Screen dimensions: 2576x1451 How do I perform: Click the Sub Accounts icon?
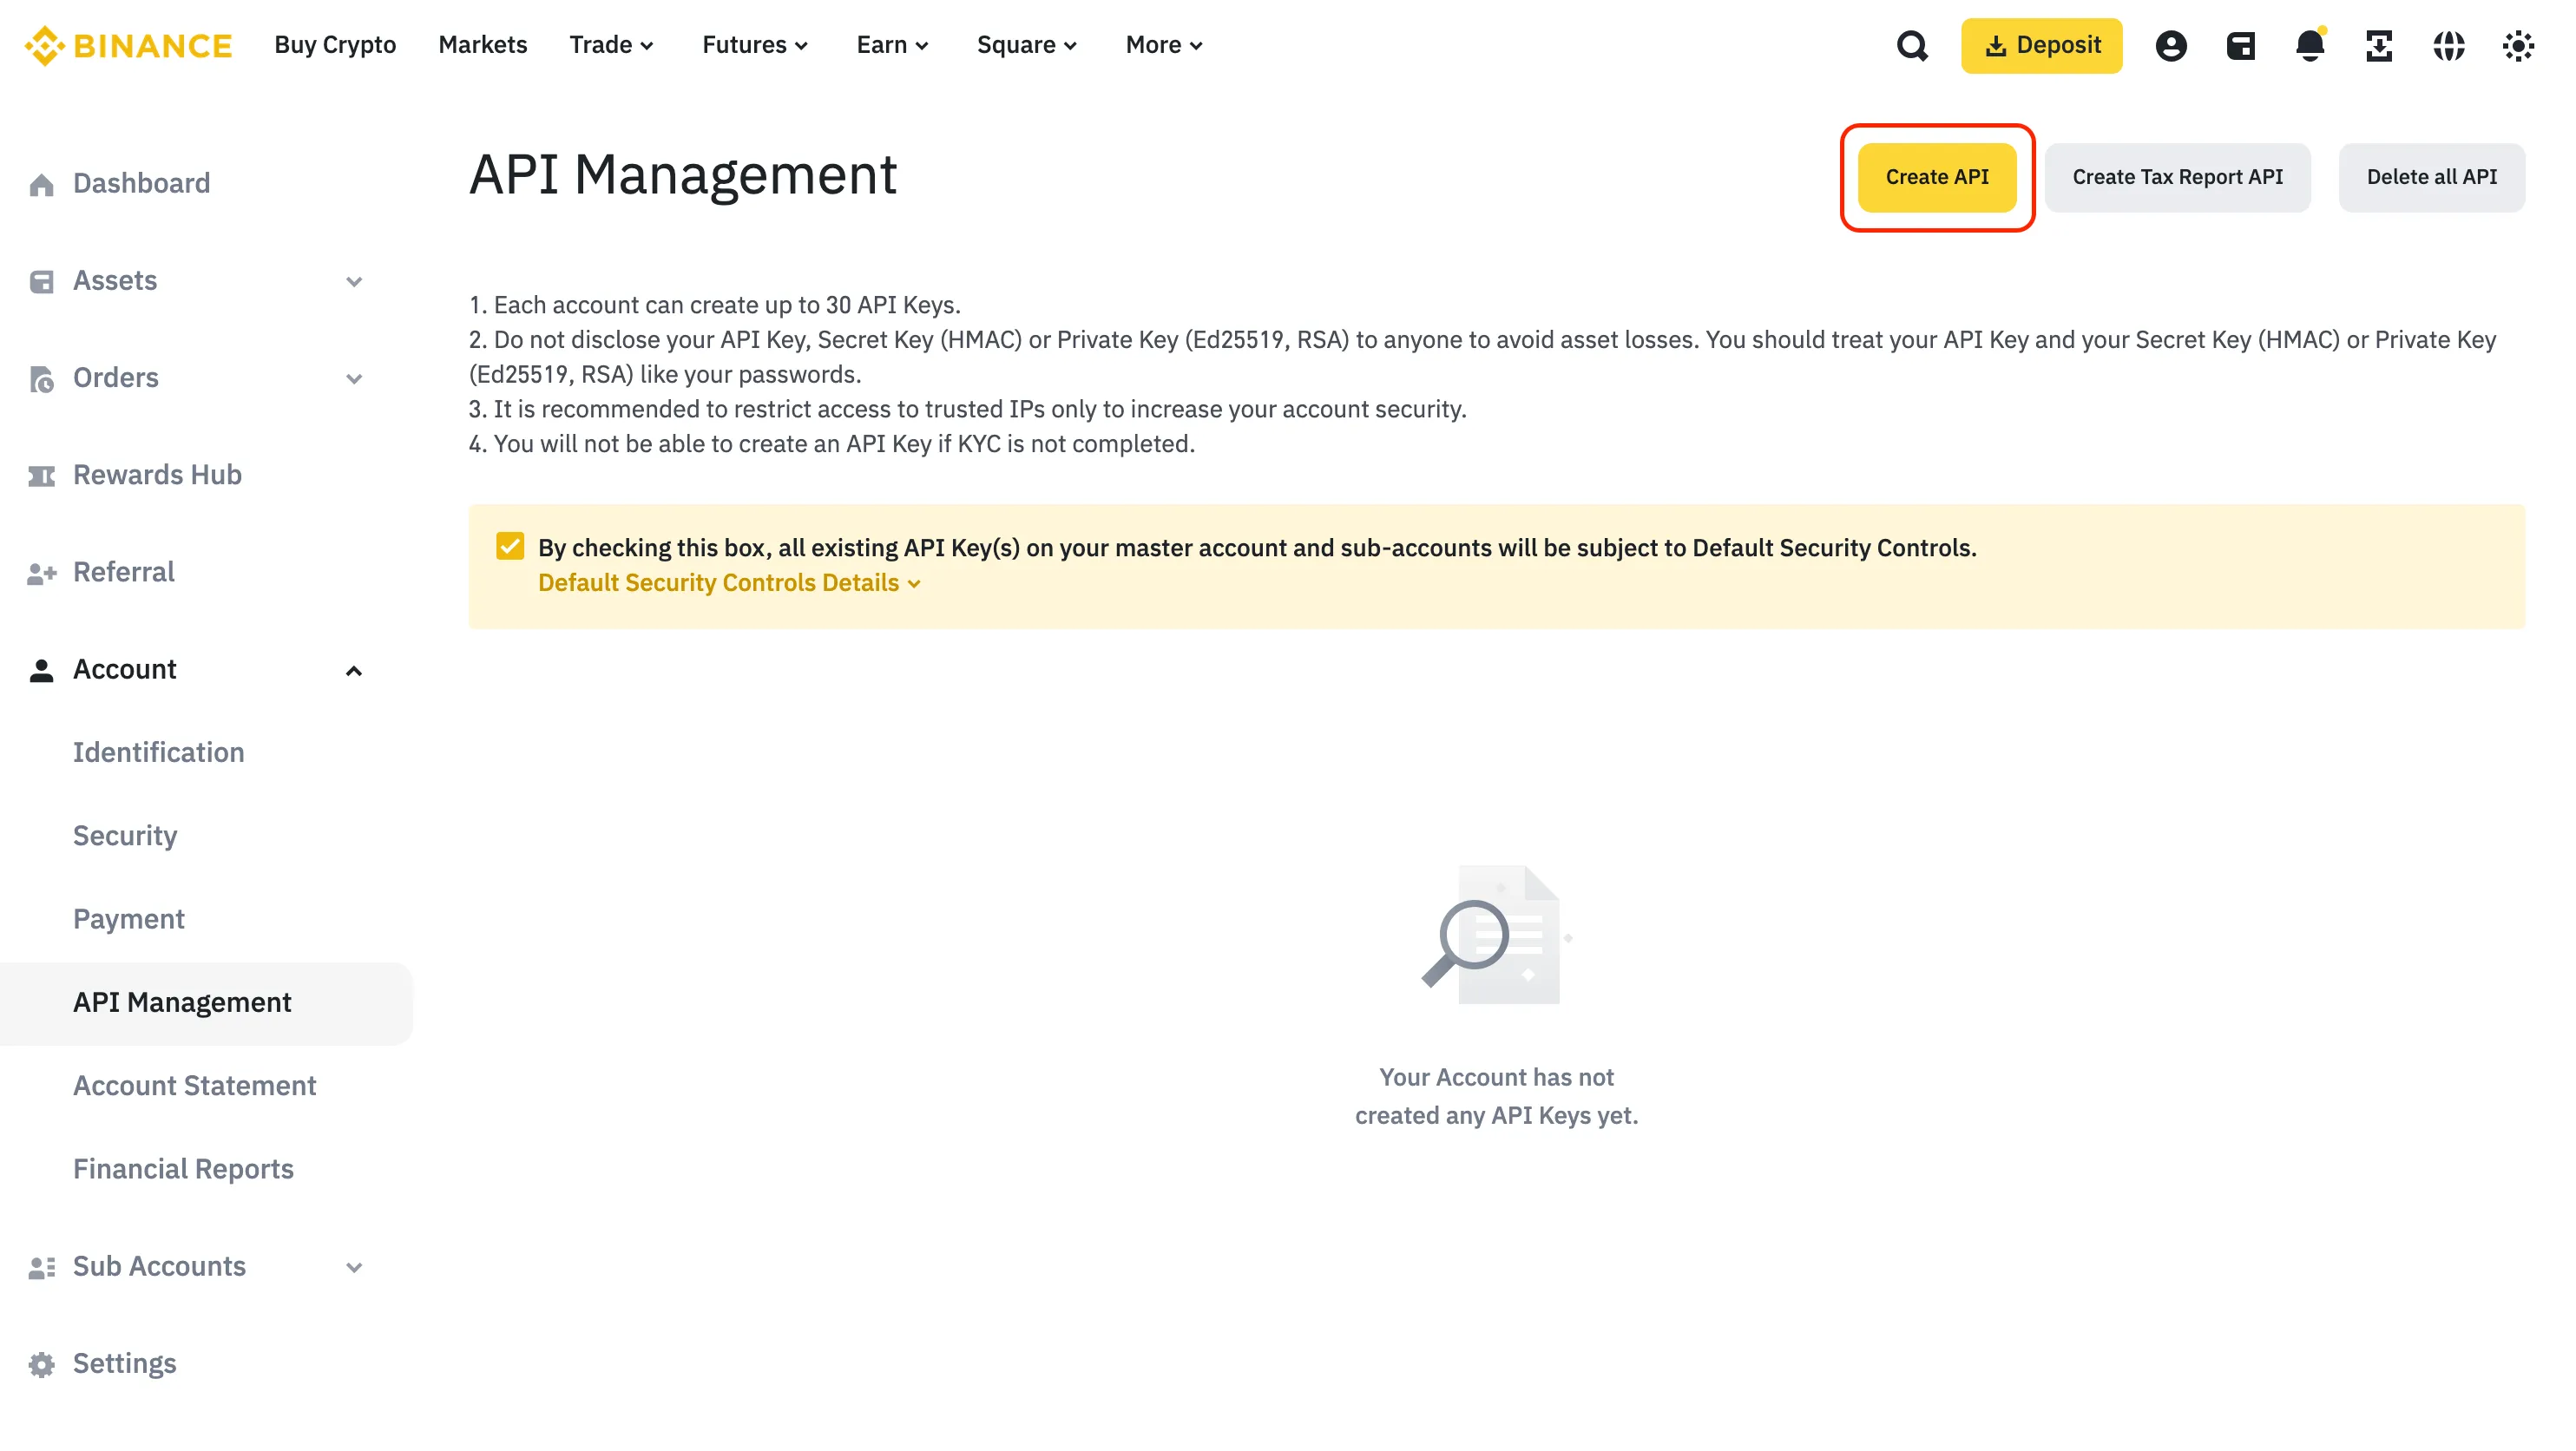pyautogui.click(x=41, y=1266)
